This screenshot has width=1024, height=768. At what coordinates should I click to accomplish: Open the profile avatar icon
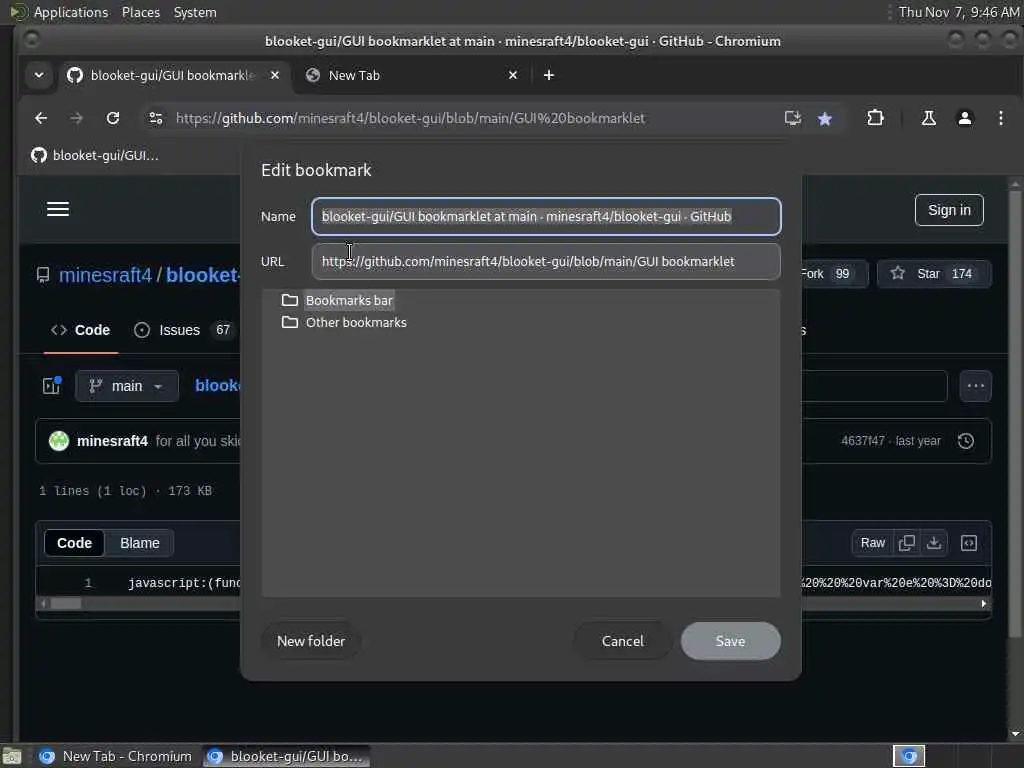click(x=965, y=118)
